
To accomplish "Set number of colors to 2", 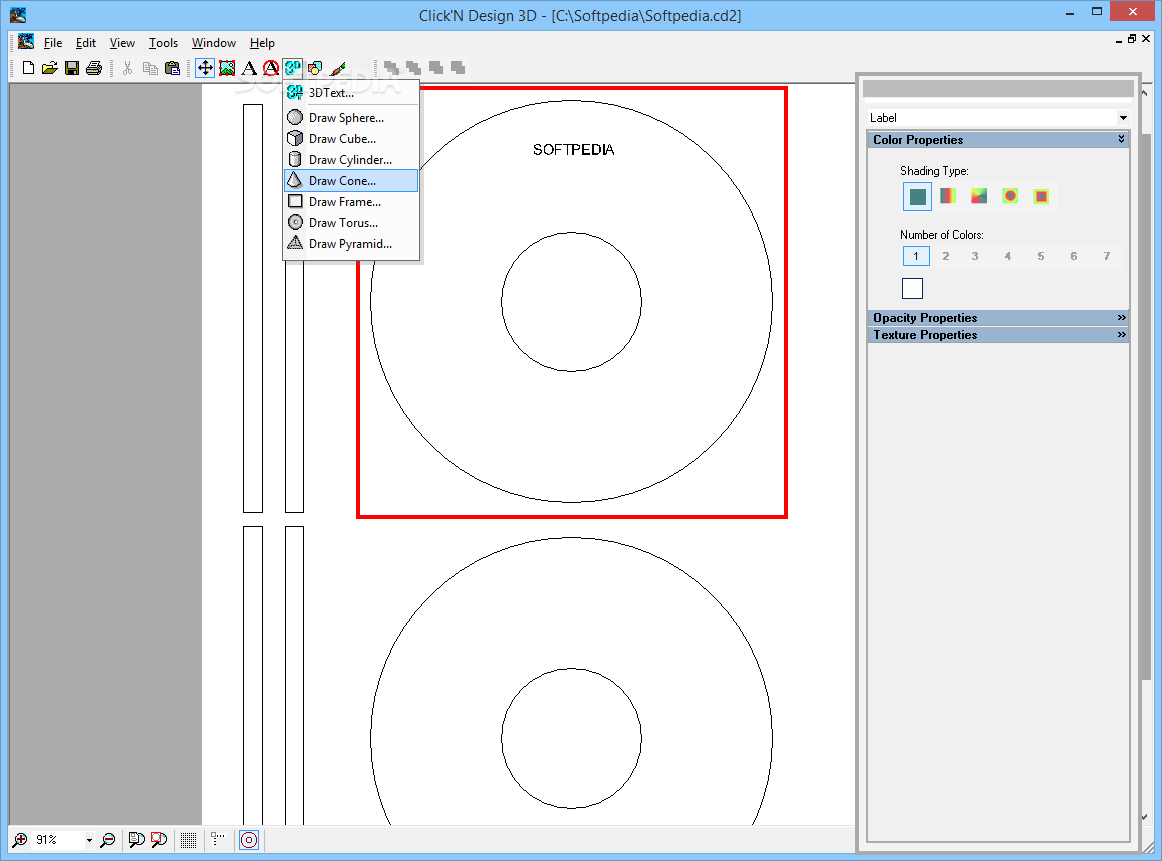I will pos(946,256).
